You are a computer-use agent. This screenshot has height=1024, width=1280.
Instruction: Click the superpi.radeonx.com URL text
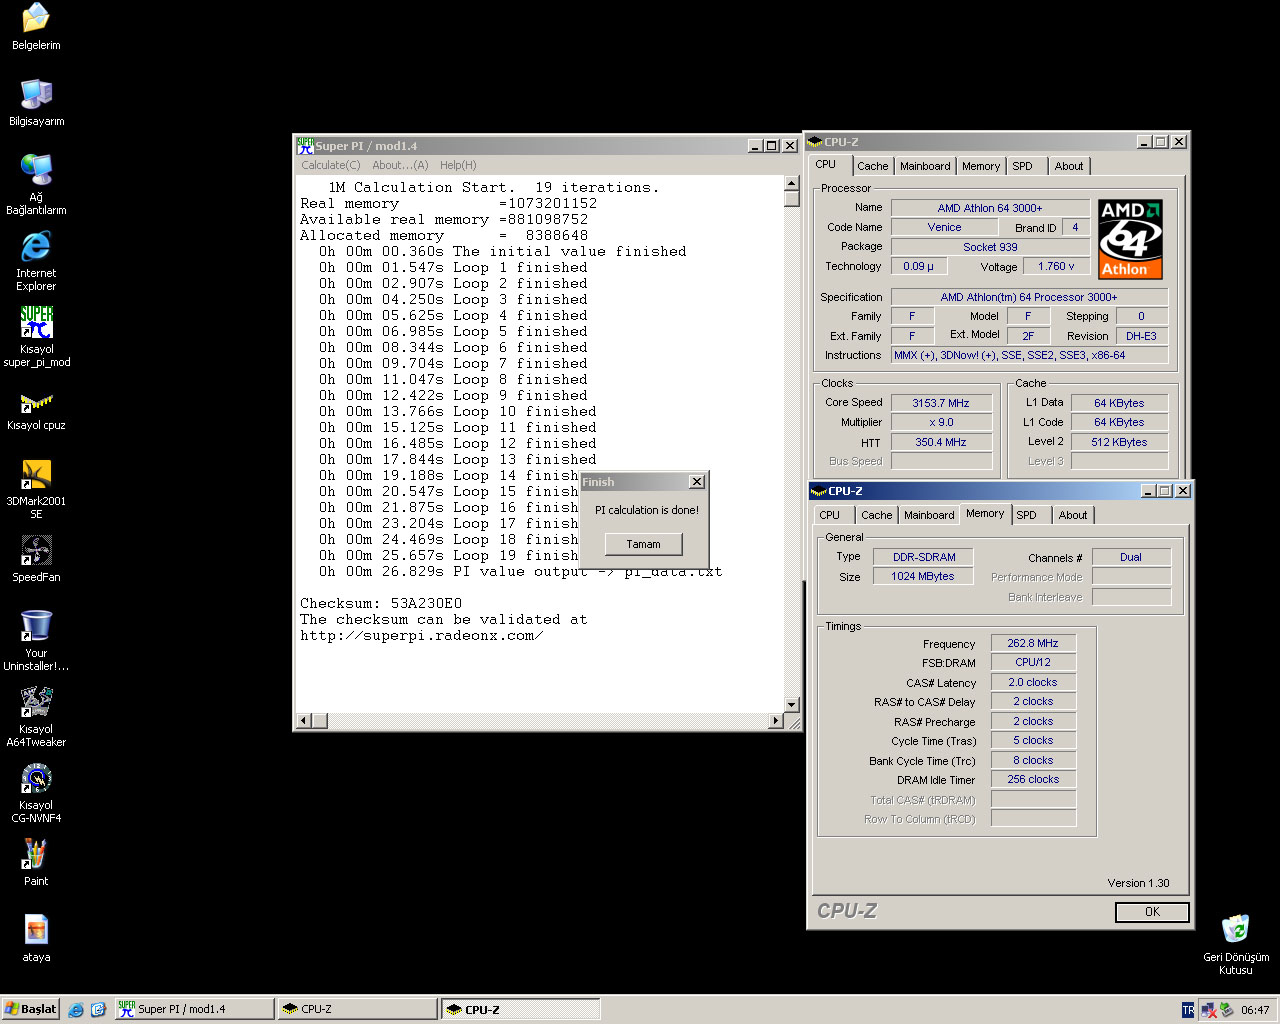point(421,635)
